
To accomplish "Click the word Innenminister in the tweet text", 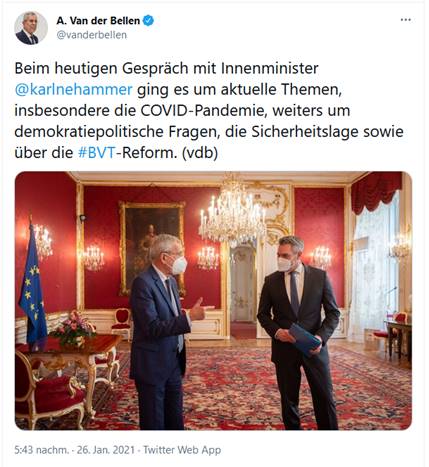I will click(x=270, y=68).
